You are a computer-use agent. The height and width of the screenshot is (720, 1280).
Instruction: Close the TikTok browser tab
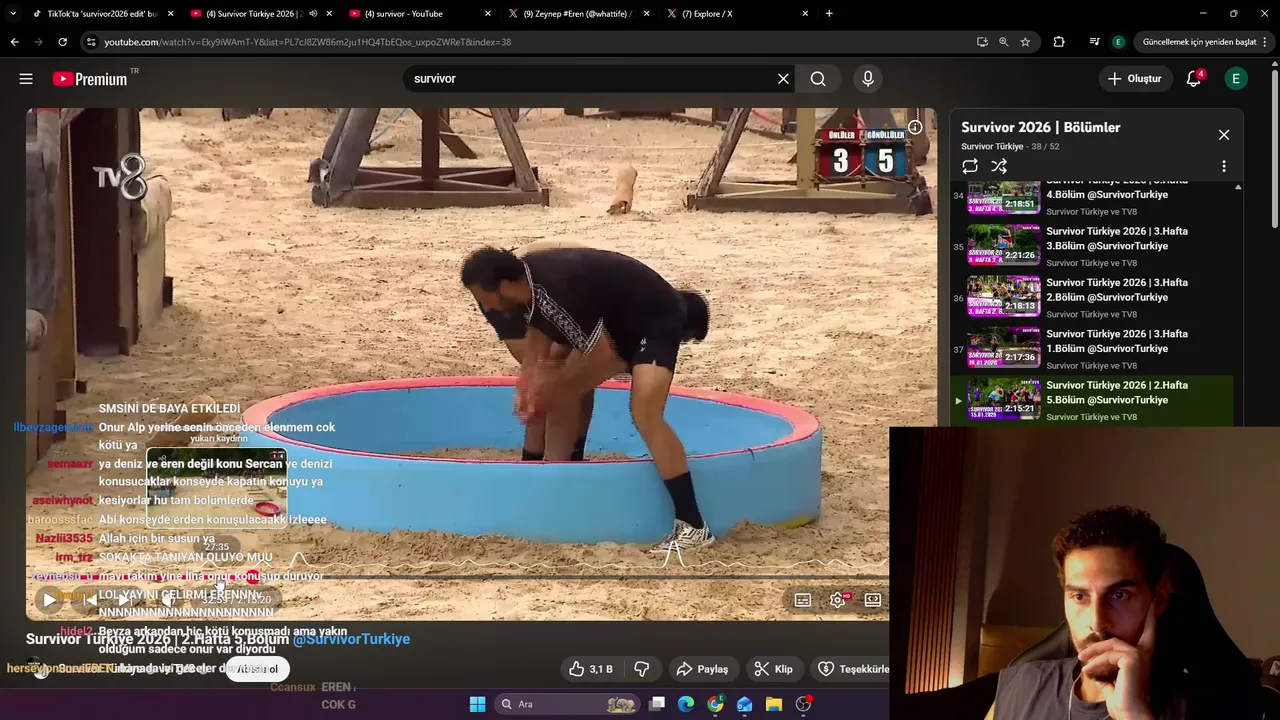click(171, 14)
